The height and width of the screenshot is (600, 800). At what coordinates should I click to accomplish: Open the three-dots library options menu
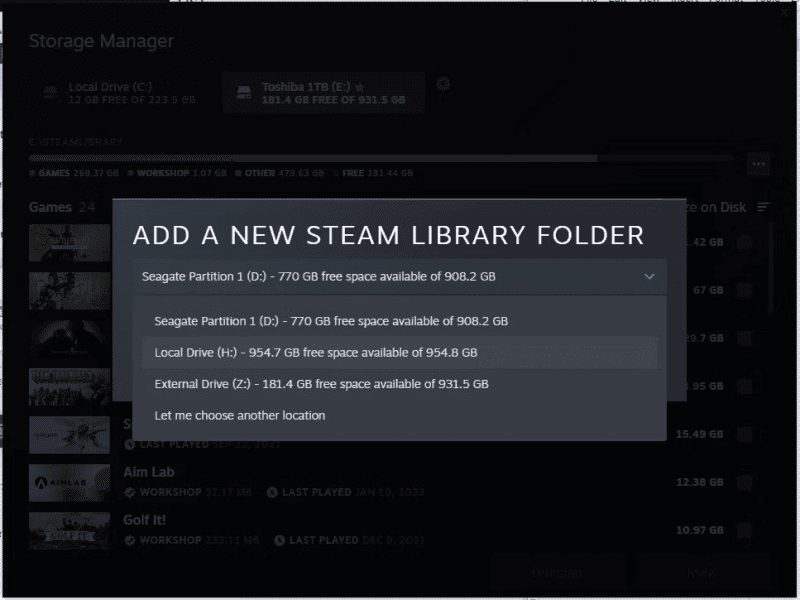tap(759, 164)
